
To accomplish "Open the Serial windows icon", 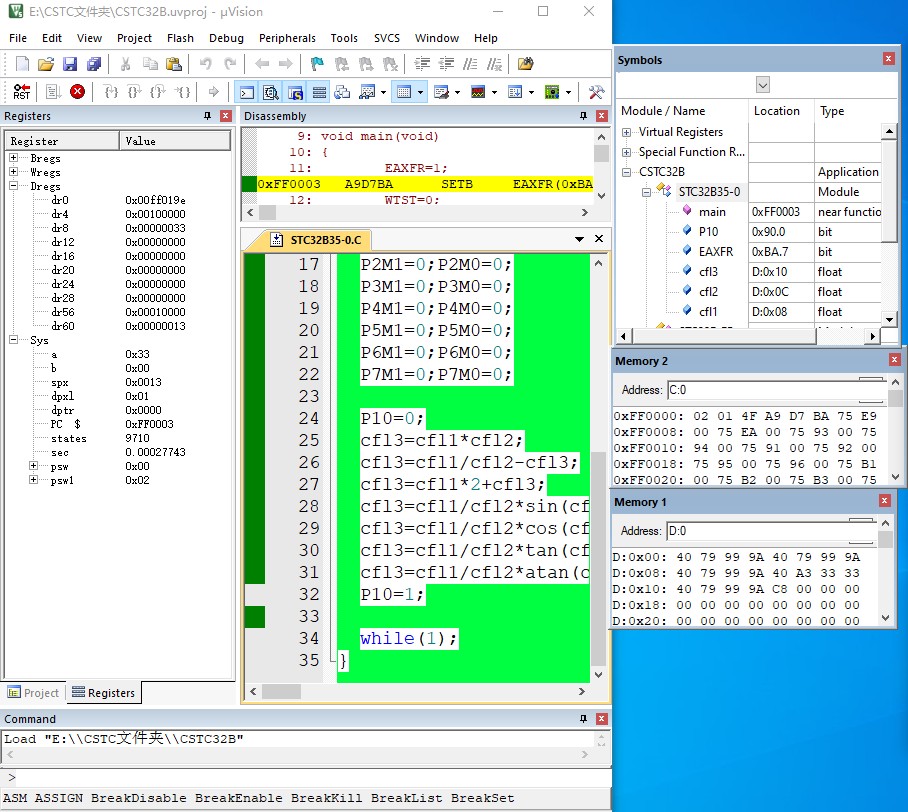I will tap(441, 92).
